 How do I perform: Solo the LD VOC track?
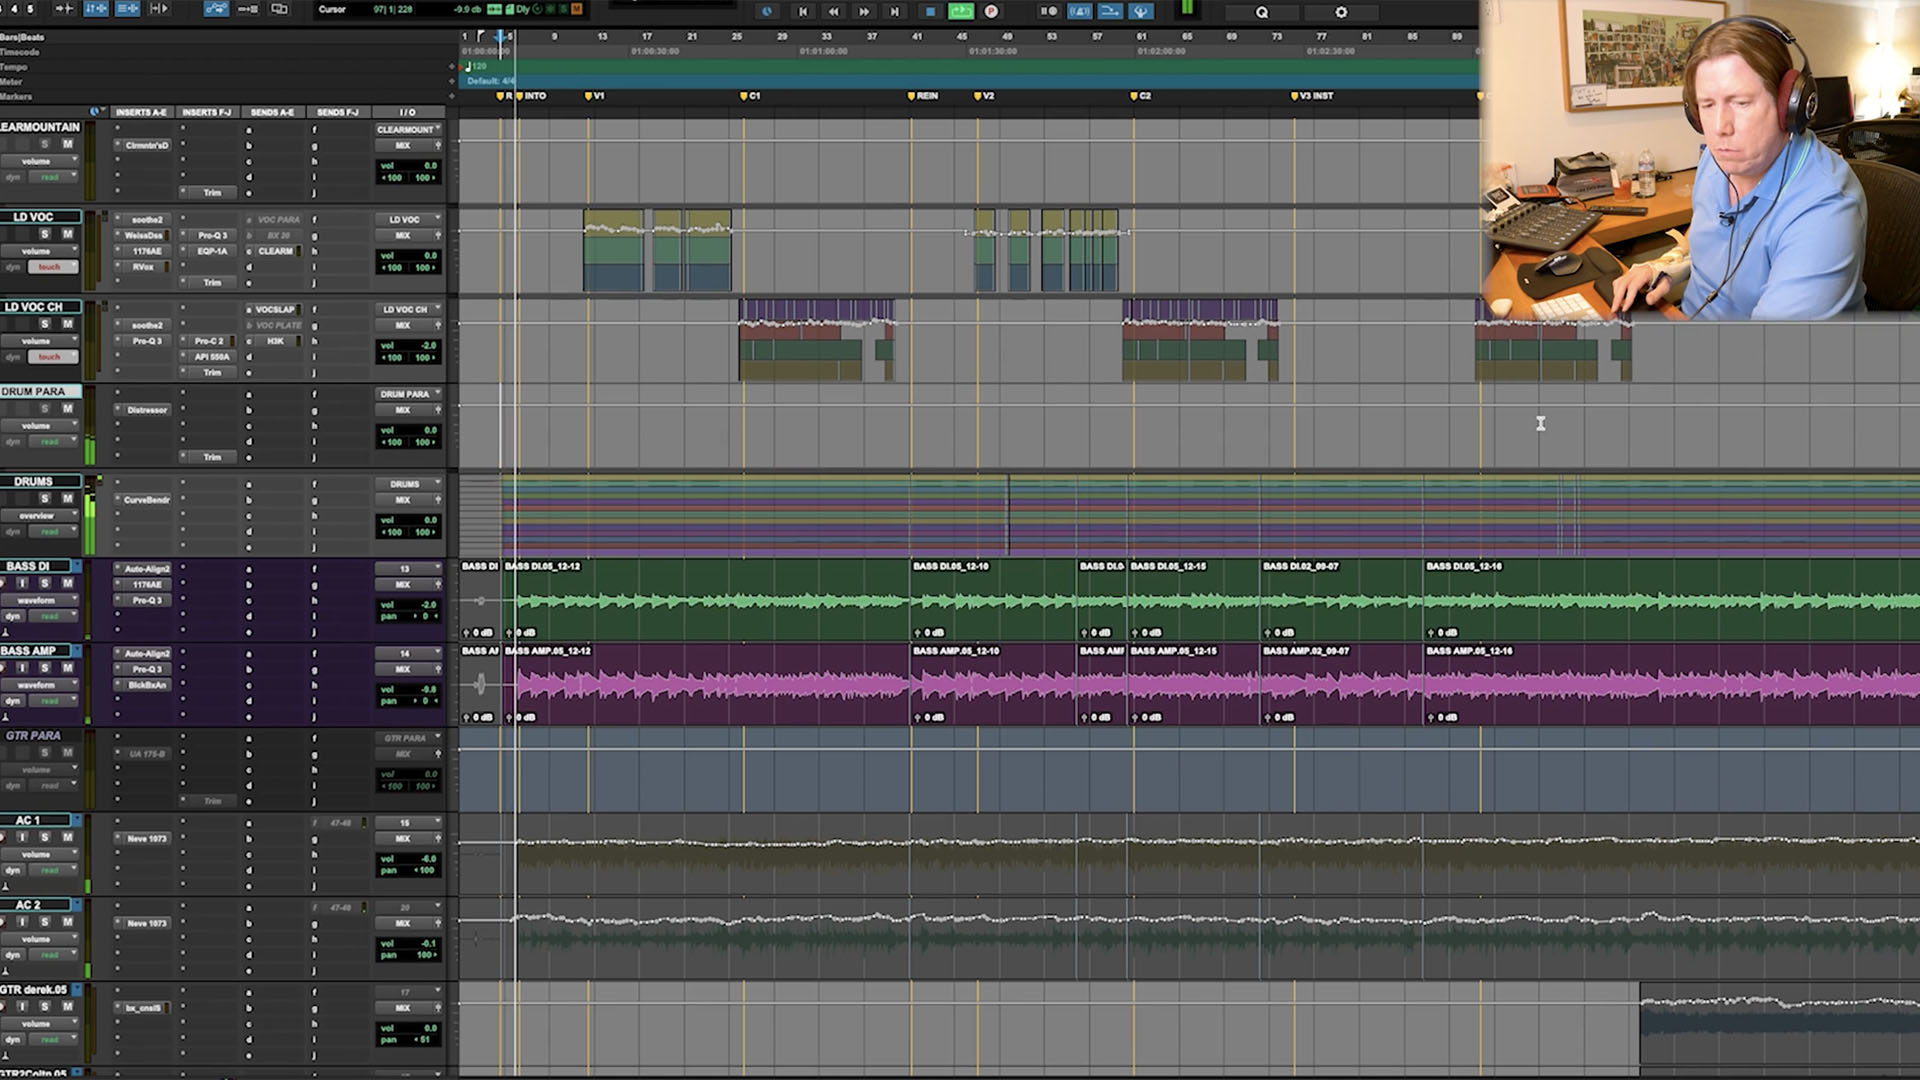point(44,234)
